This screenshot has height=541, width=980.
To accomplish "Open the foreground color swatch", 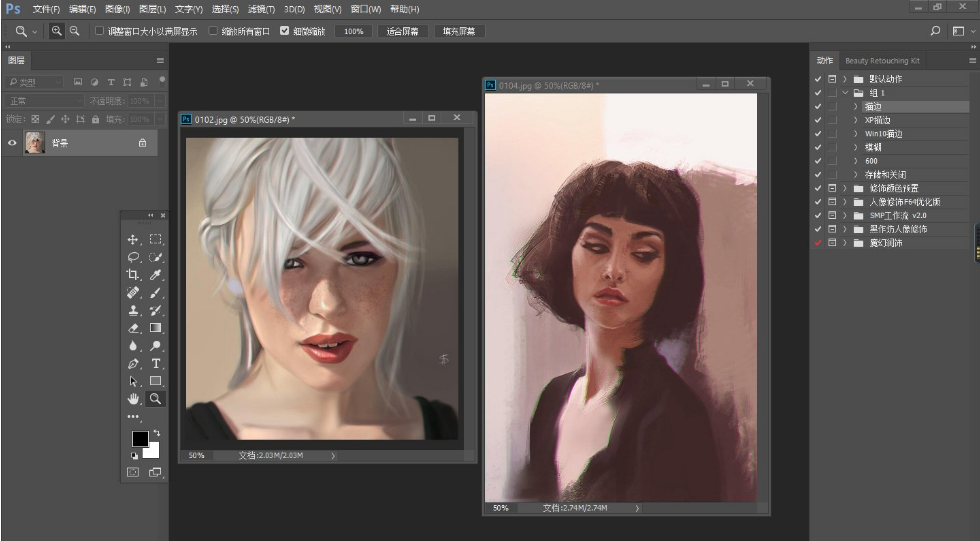I will click(x=140, y=439).
